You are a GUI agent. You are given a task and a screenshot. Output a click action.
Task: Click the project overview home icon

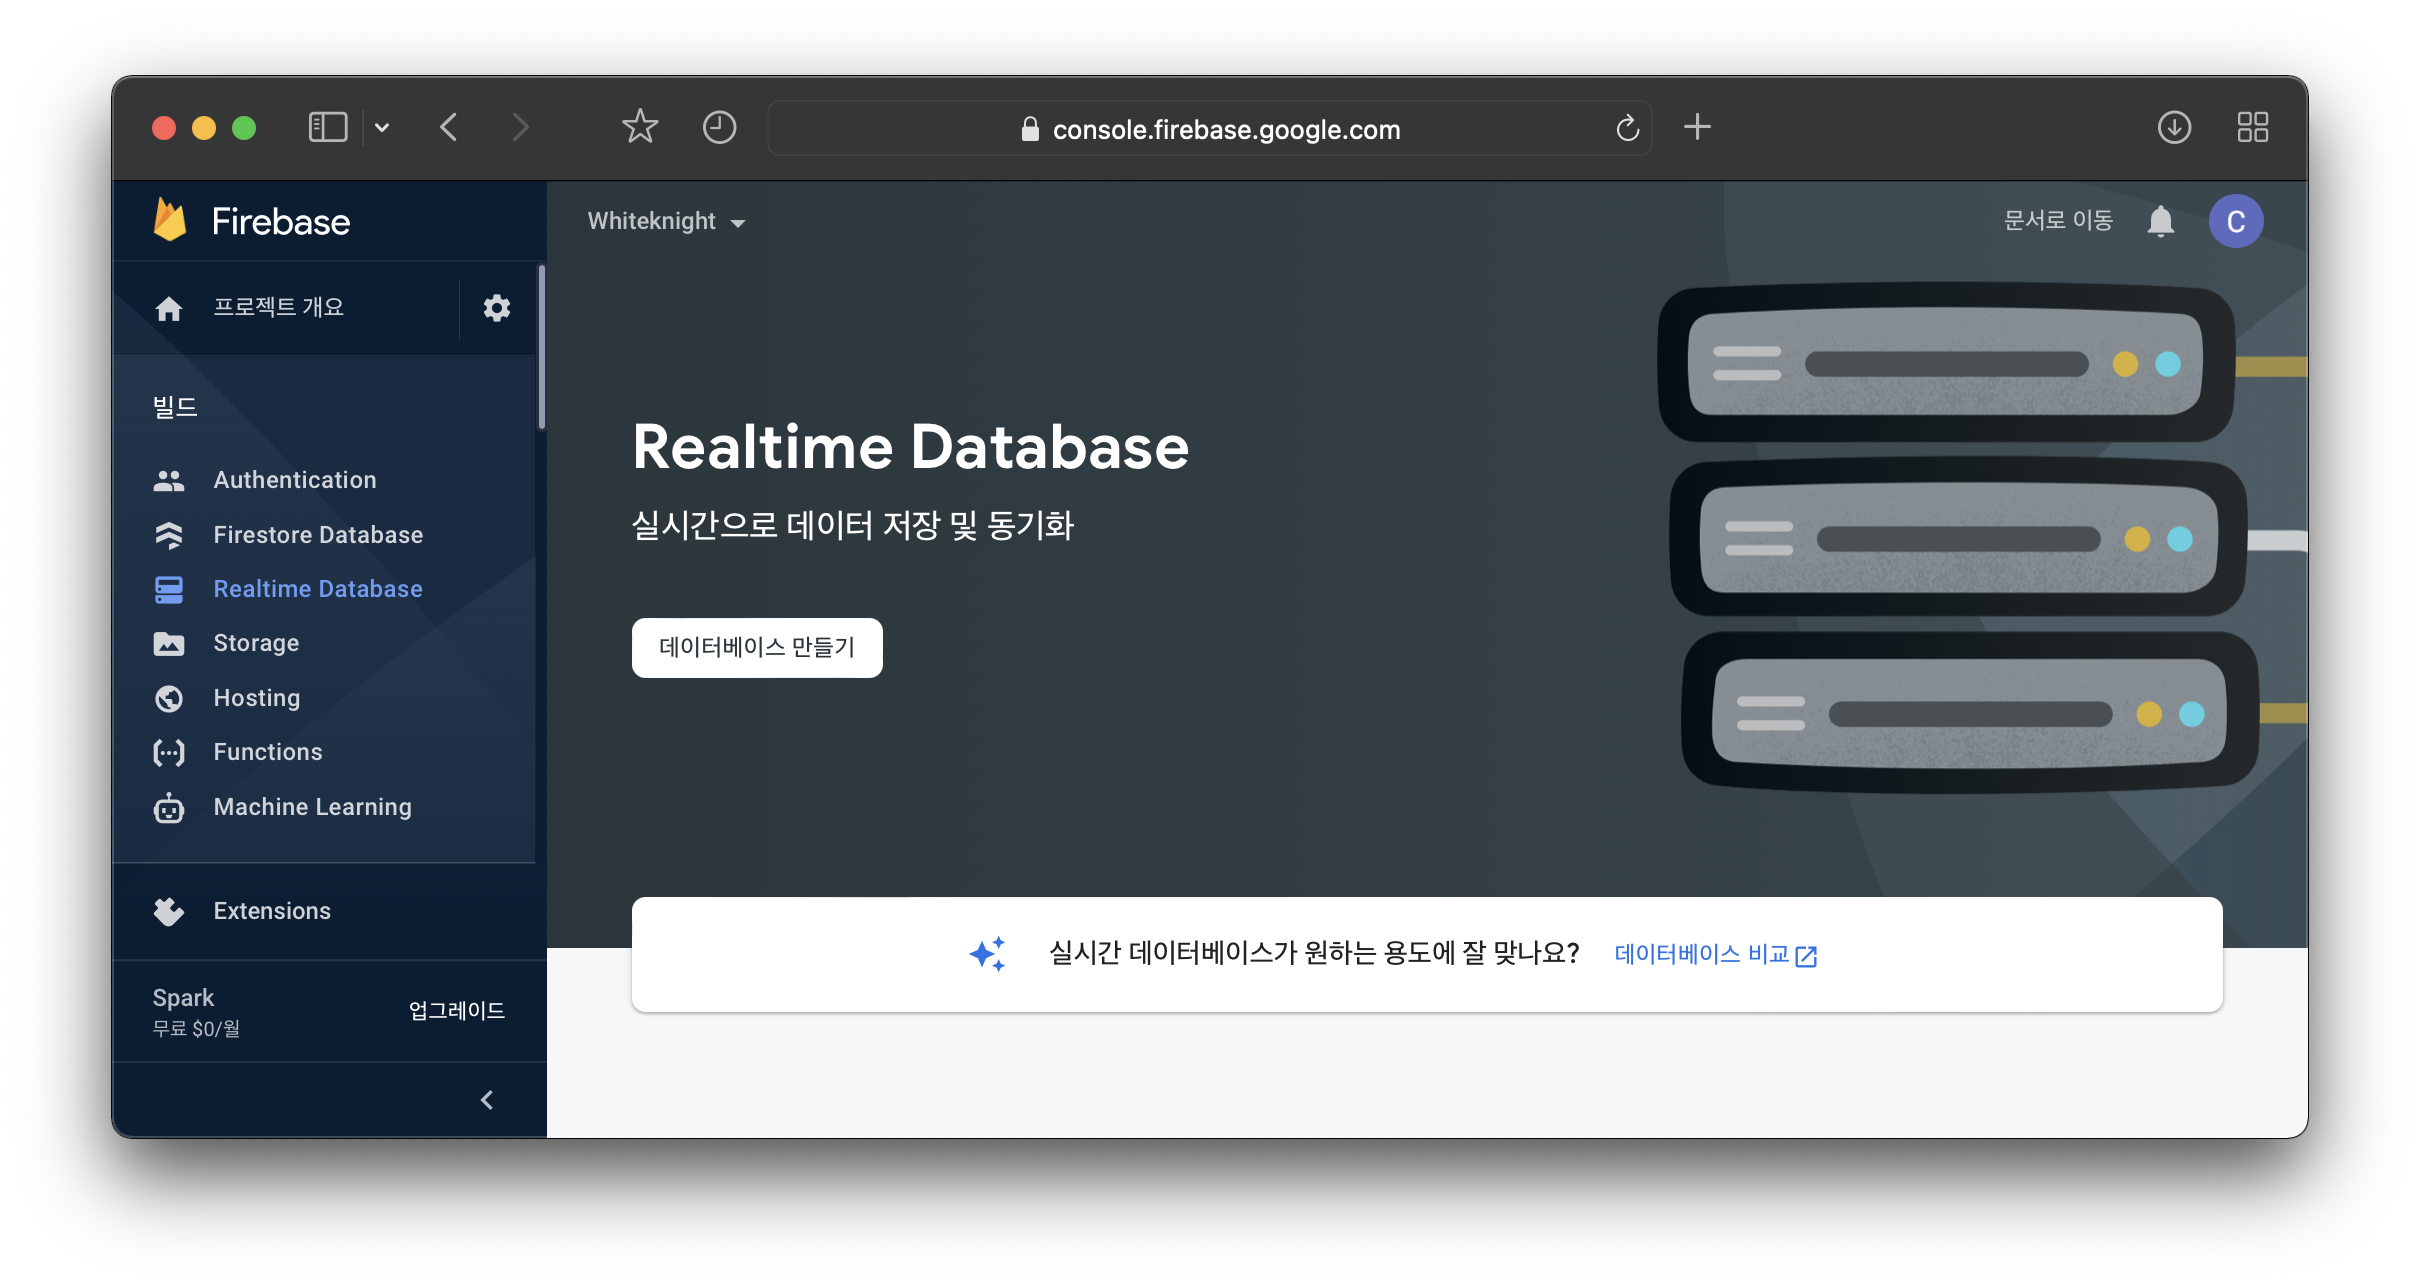169,309
